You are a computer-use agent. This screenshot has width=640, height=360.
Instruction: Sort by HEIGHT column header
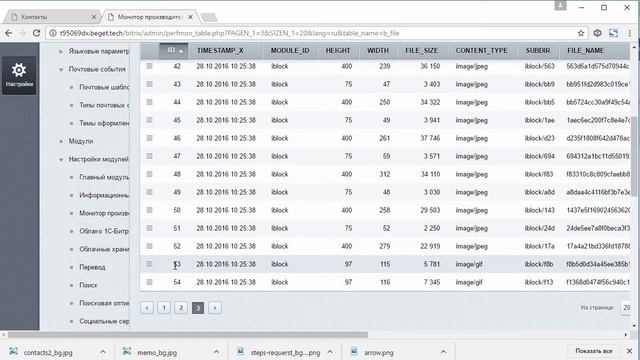(338, 51)
